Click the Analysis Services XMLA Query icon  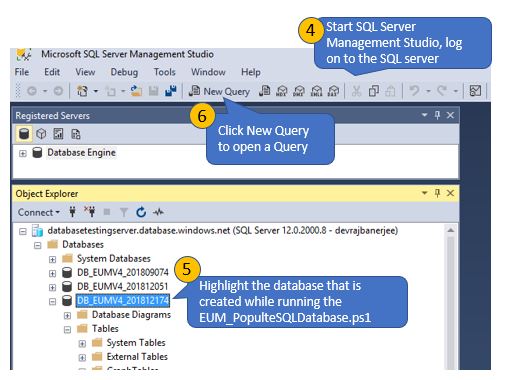[x=316, y=91]
